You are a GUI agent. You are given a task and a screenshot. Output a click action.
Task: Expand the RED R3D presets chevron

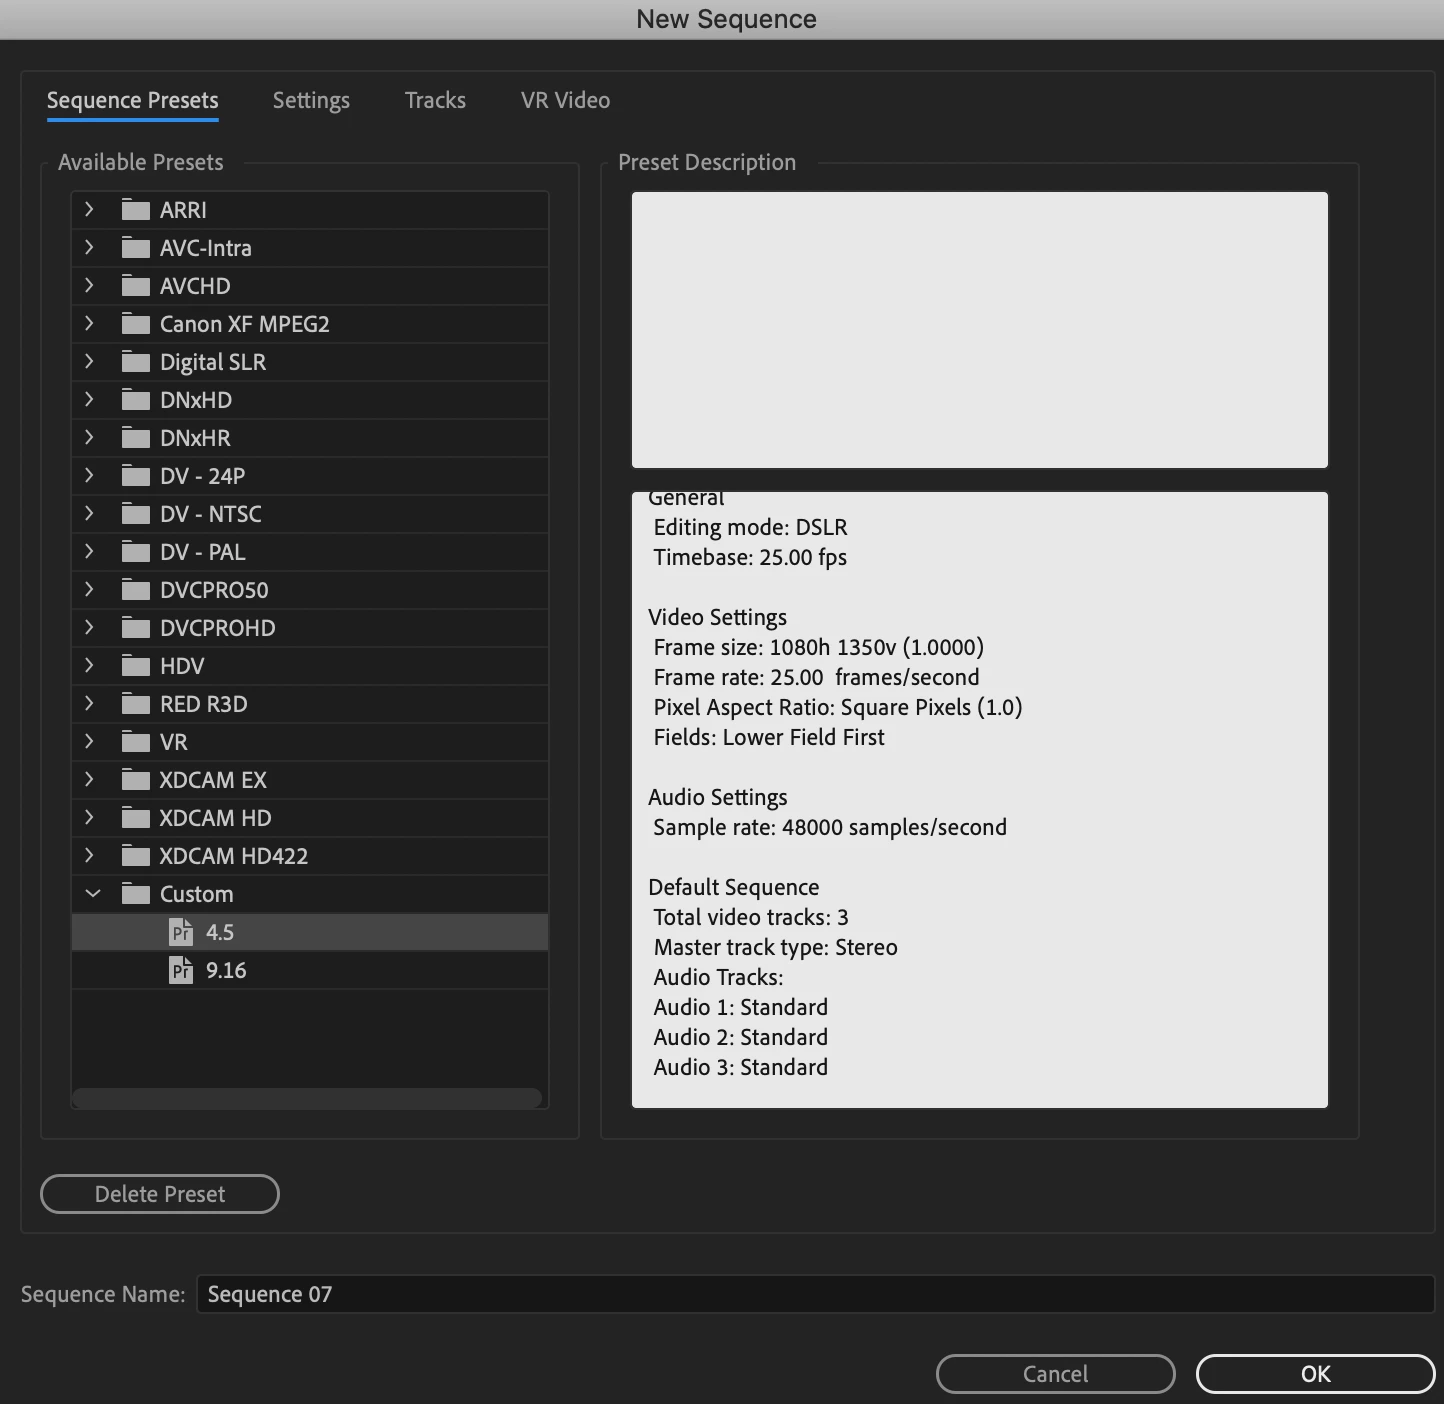(x=89, y=703)
